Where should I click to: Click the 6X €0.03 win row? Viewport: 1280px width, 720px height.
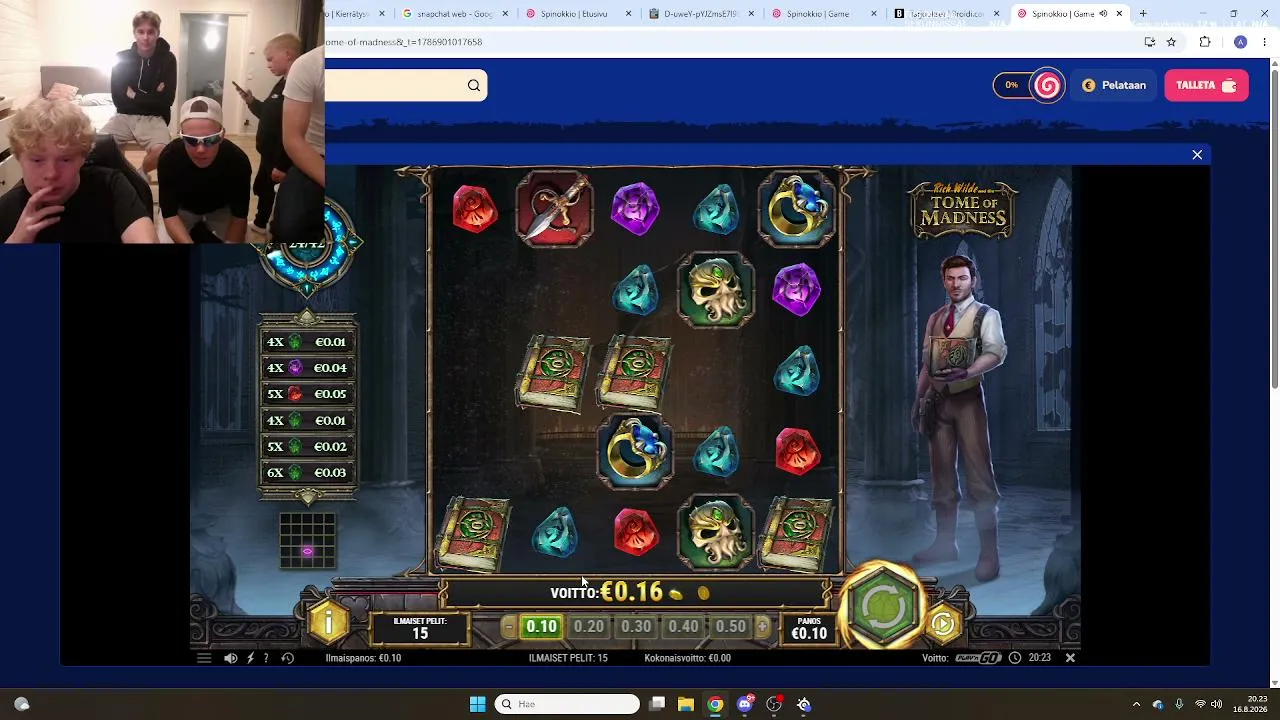click(x=307, y=473)
